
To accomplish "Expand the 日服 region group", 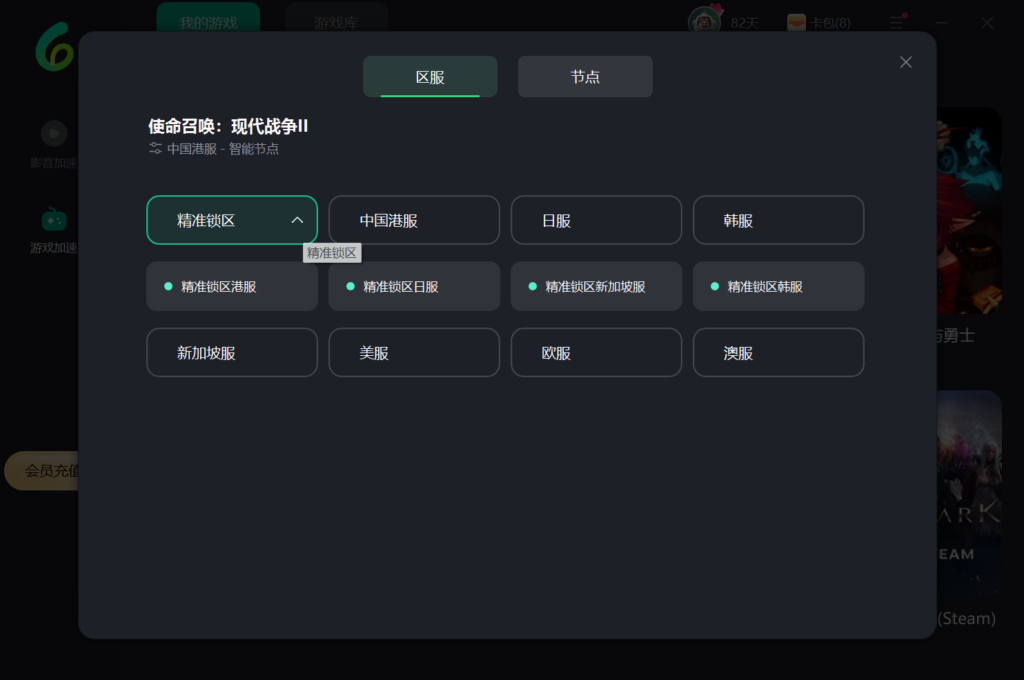I will tap(596, 220).
